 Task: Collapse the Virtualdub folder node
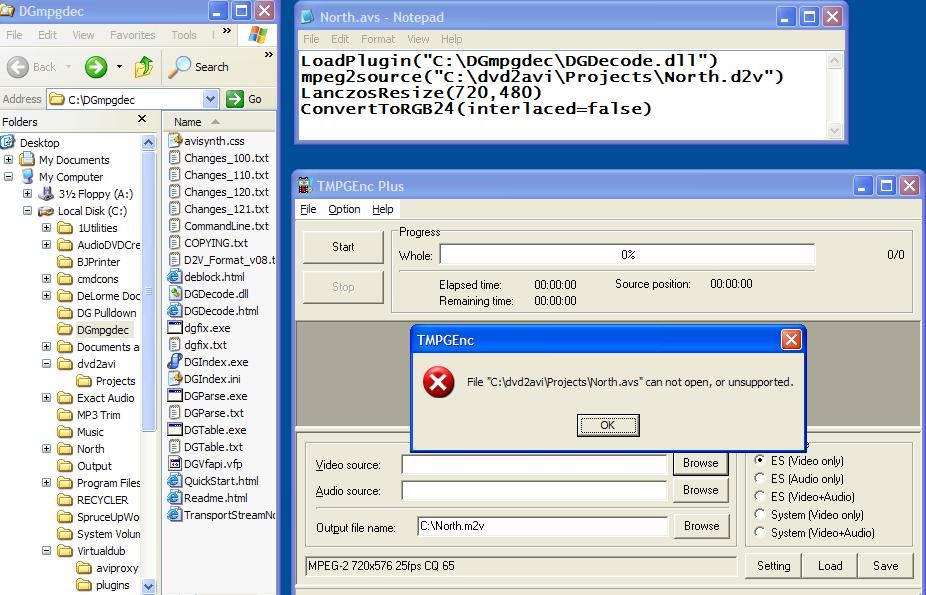(46, 551)
